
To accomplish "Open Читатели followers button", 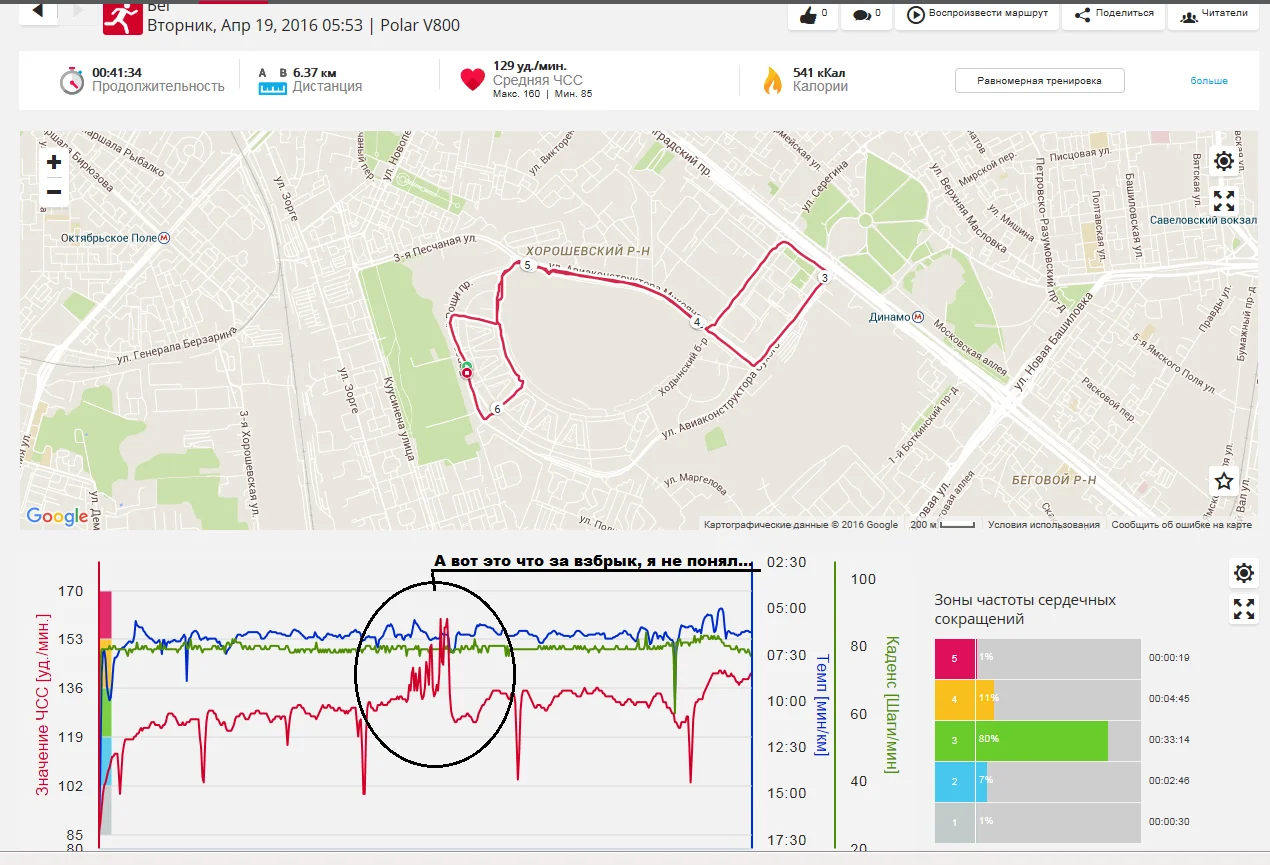I will (x=1214, y=15).
